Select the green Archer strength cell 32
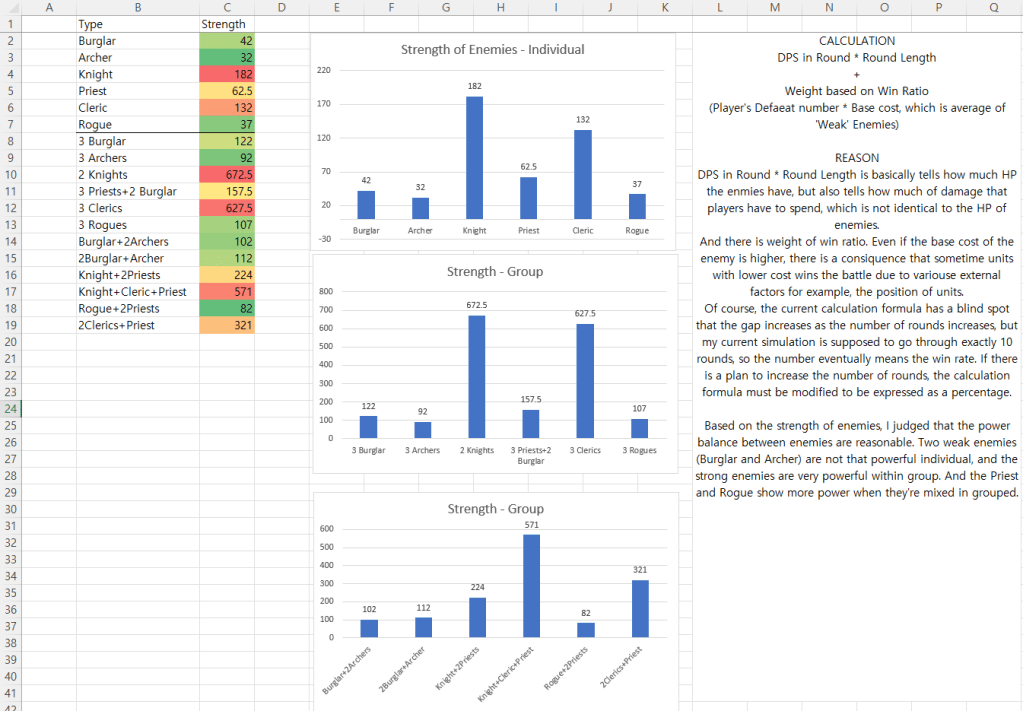This screenshot has width=1023, height=711. point(226,58)
